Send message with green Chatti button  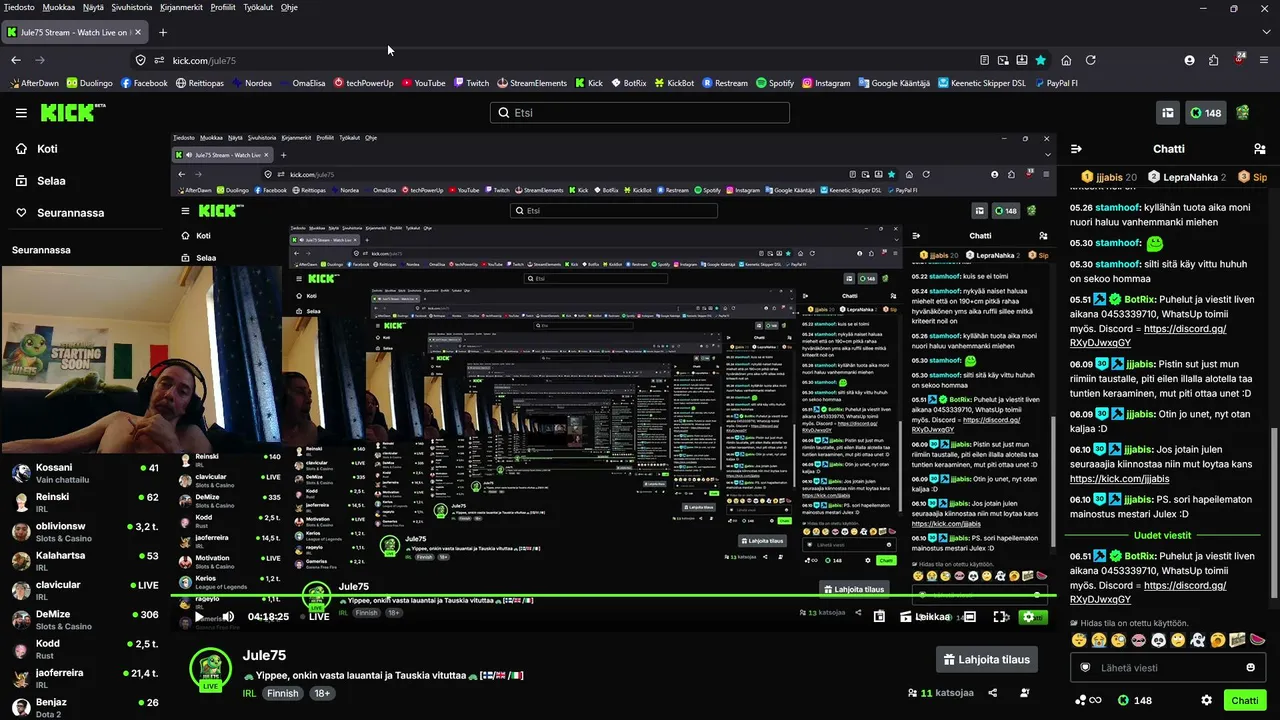1245,701
